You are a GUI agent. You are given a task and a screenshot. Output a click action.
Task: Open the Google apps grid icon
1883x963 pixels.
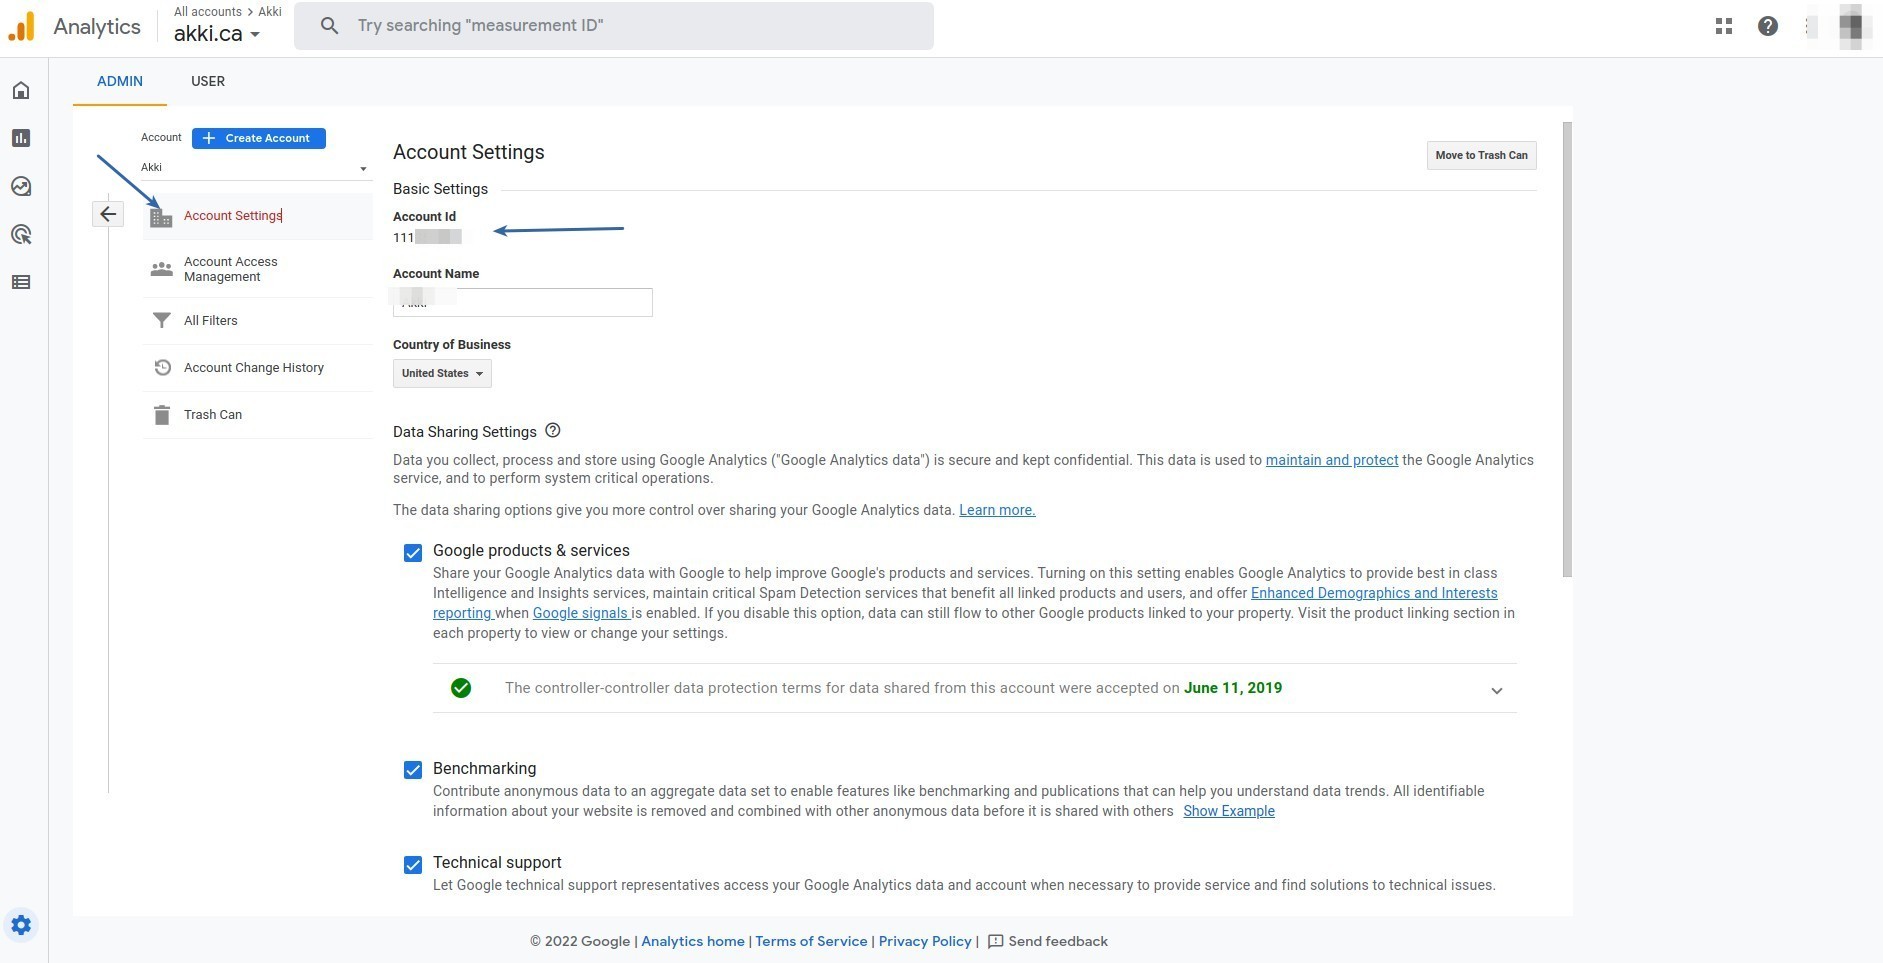pos(1723,26)
